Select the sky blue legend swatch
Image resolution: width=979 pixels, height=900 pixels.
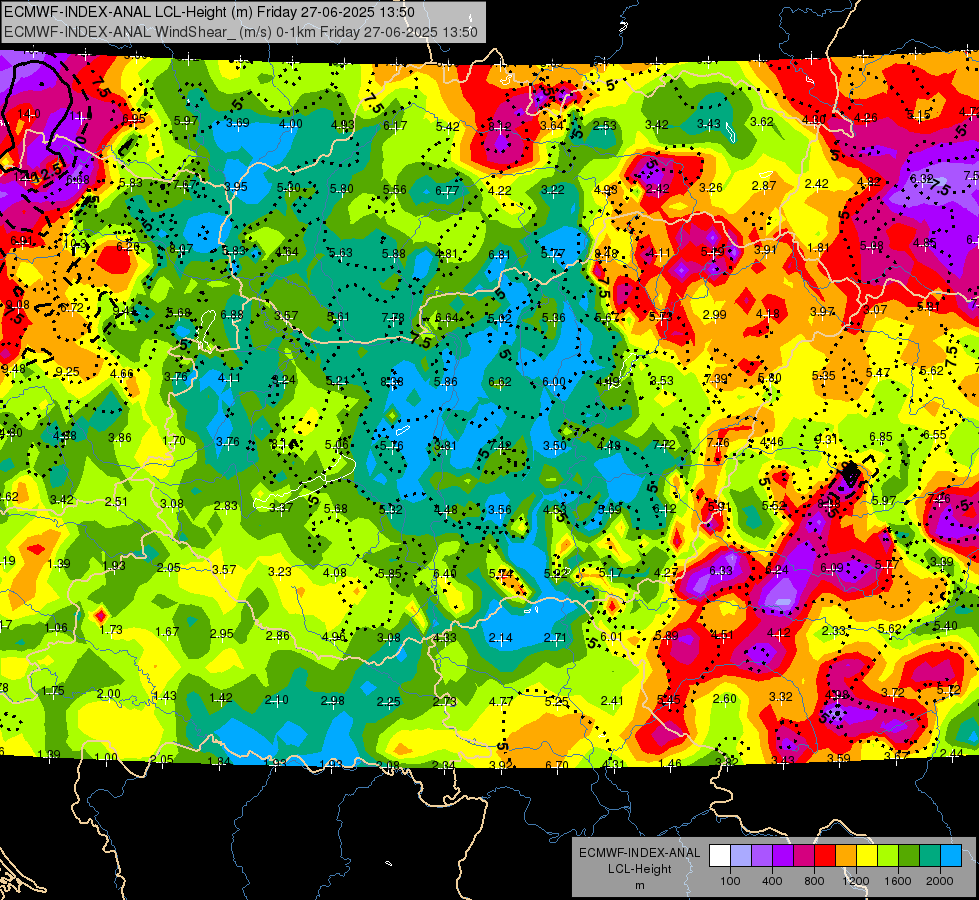[950, 856]
